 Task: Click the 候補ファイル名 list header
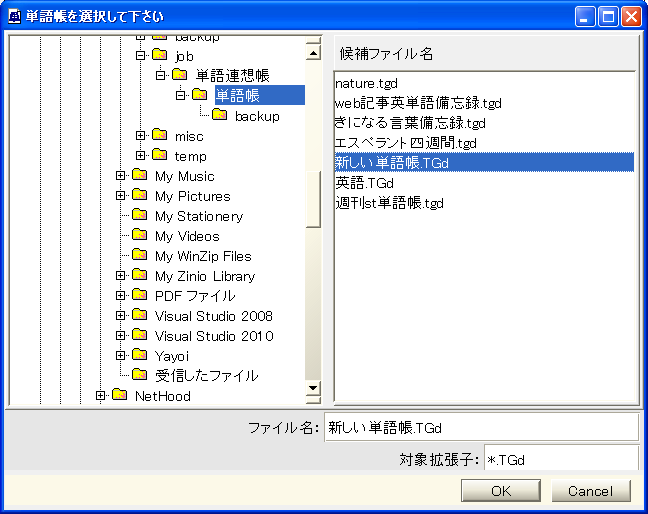[x=486, y=53]
